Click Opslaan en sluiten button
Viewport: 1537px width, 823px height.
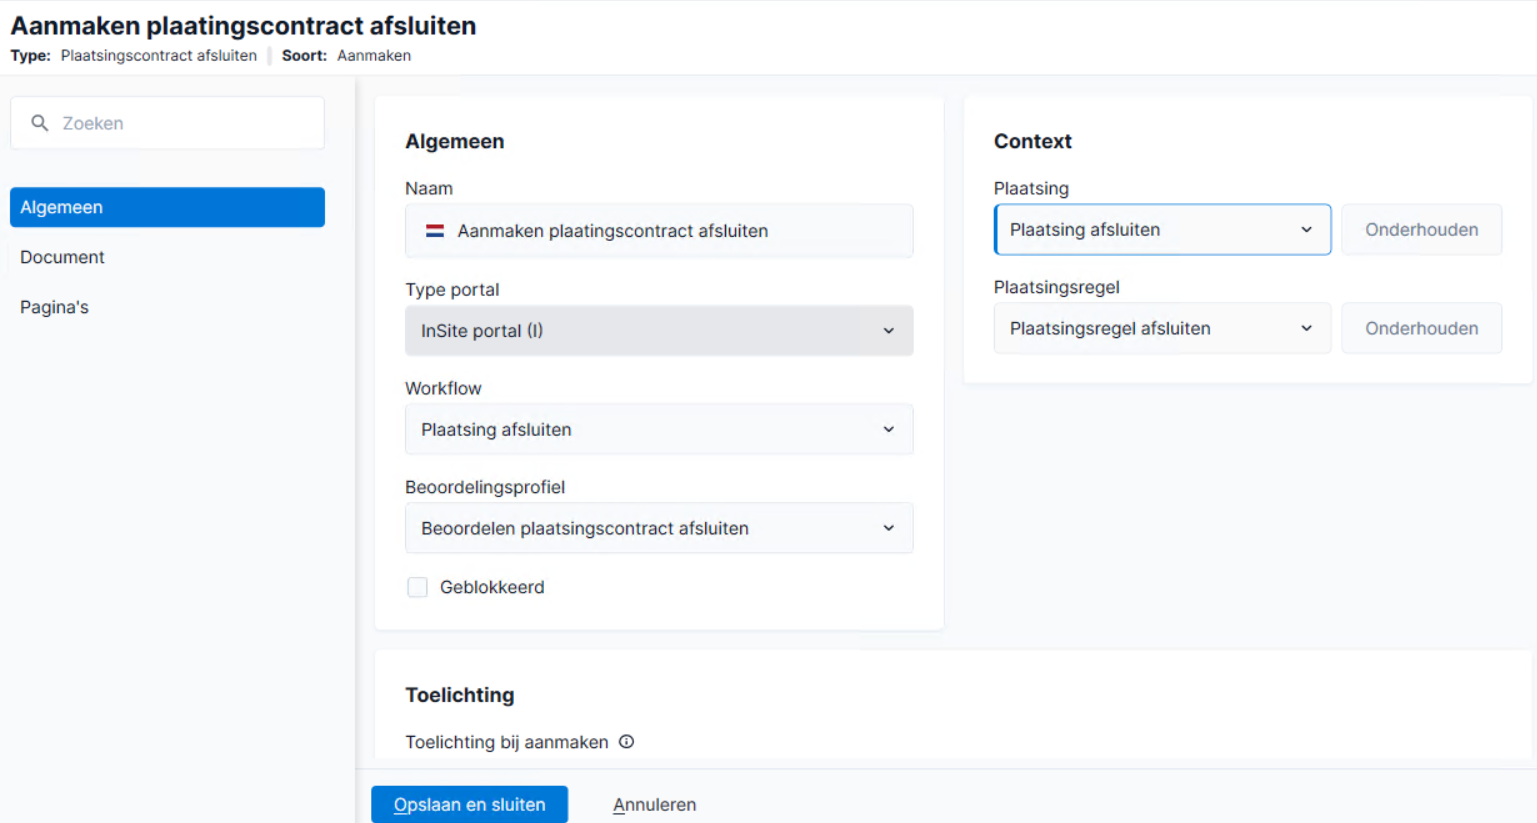click(469, 804)
